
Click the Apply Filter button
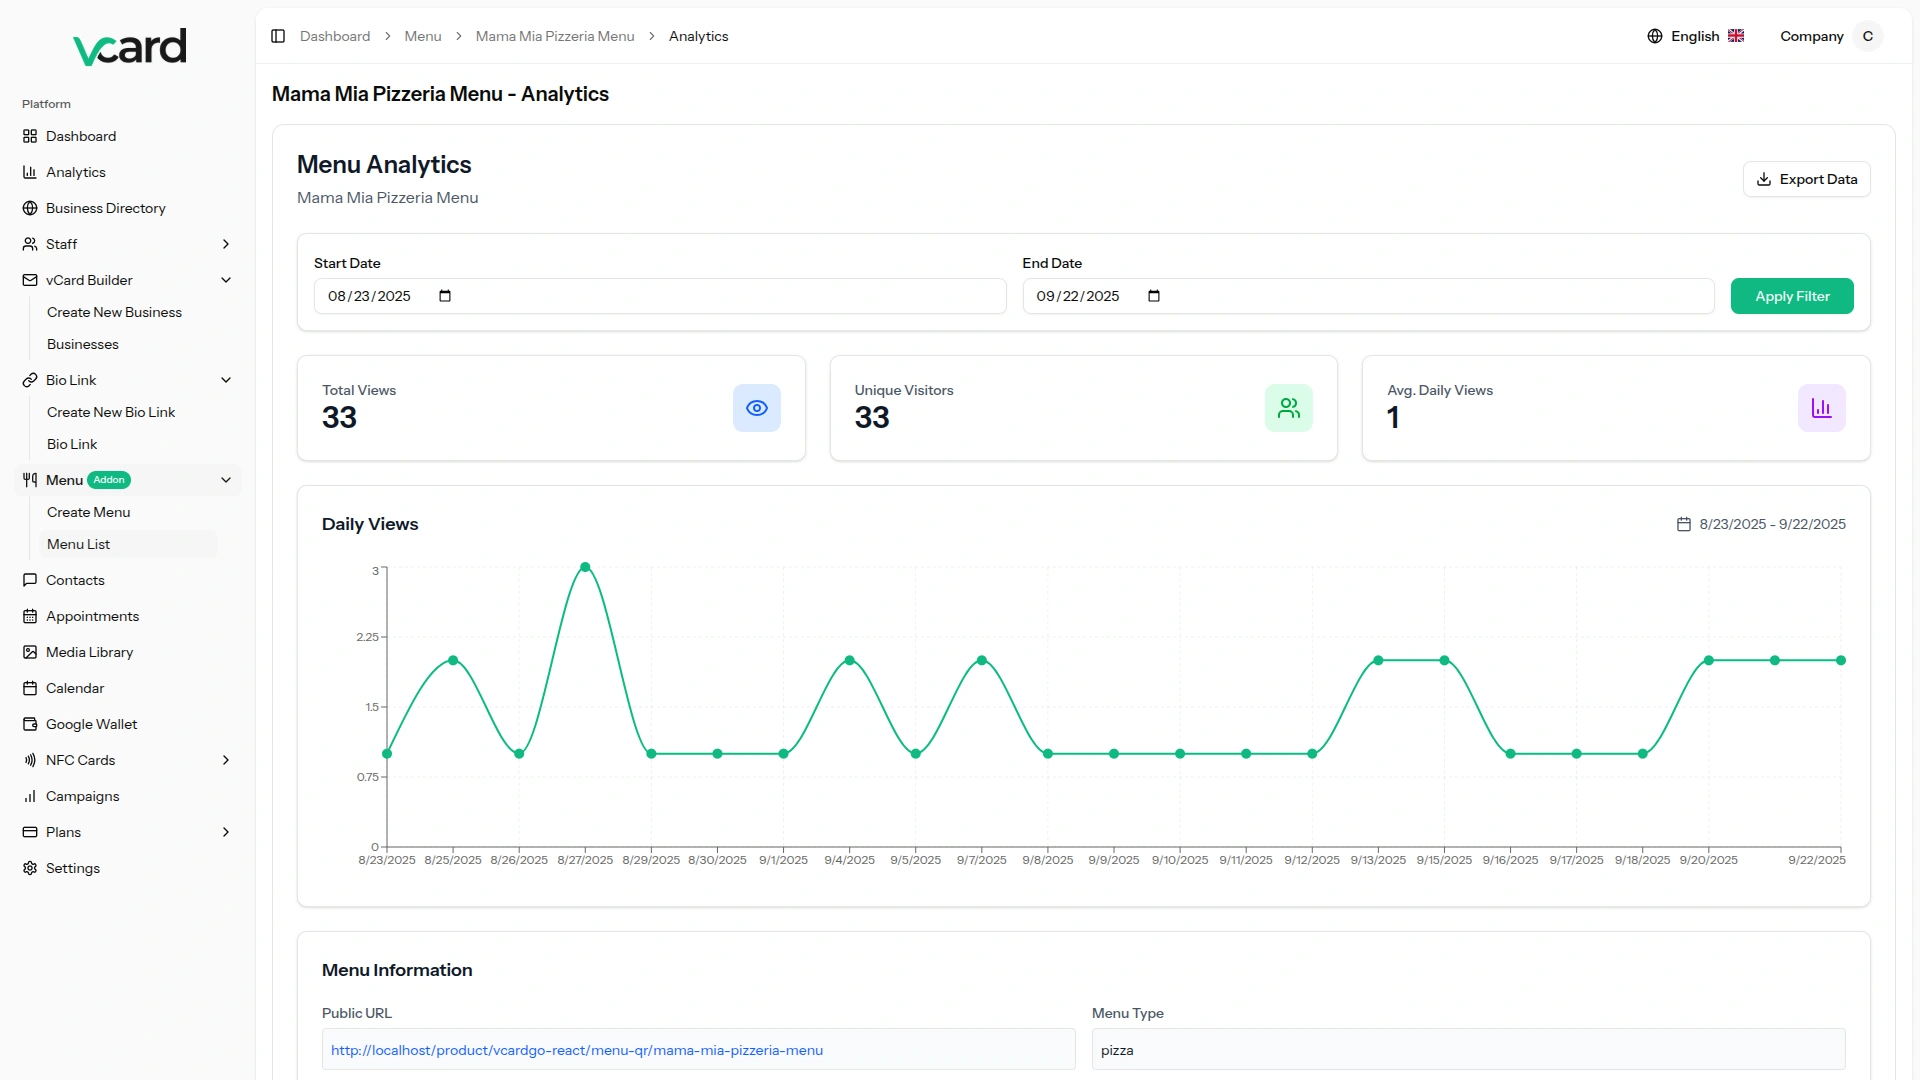coord(1792,296)
